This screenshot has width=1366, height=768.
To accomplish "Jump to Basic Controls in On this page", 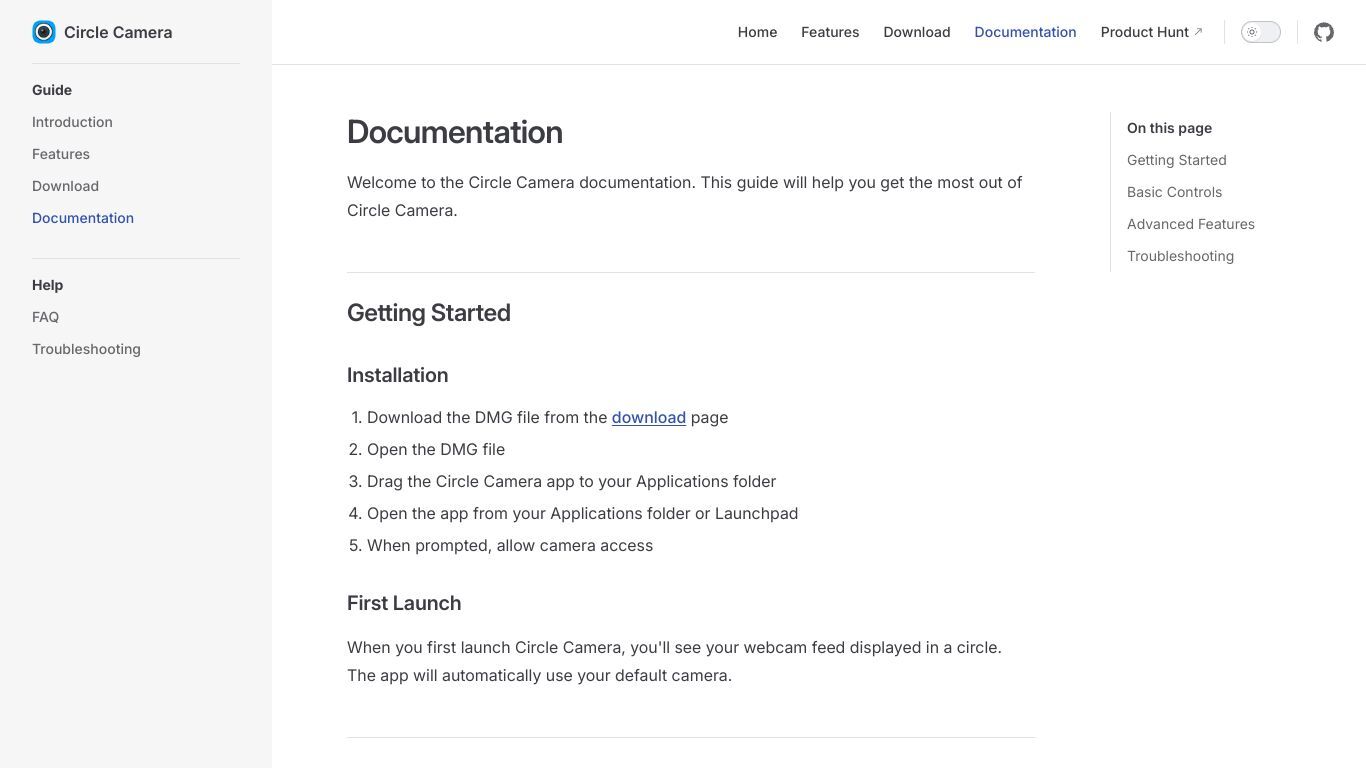I will 1174,192.
